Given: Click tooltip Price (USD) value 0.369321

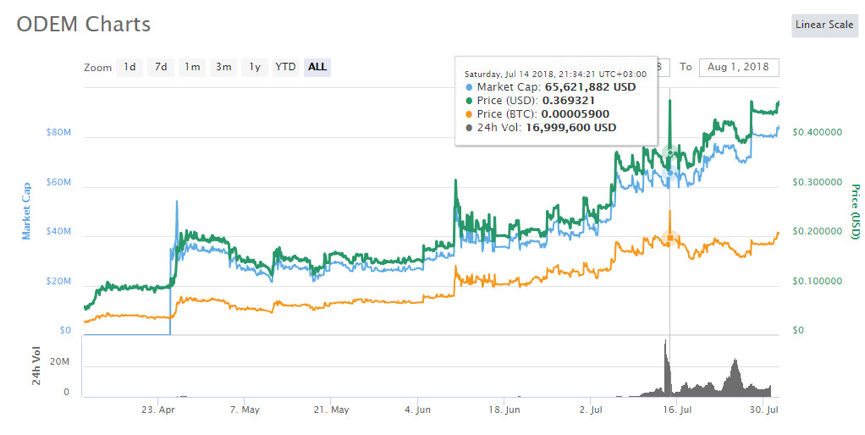Looking at the screenshot, I should point(568,101).
